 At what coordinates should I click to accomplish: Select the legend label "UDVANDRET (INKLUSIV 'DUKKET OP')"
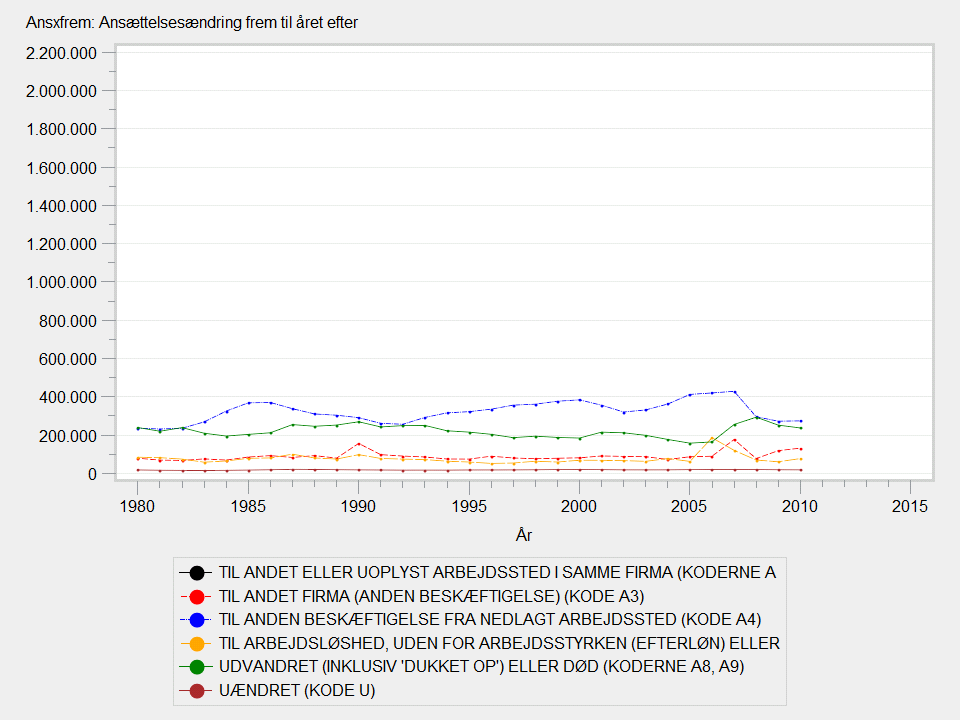481,667
